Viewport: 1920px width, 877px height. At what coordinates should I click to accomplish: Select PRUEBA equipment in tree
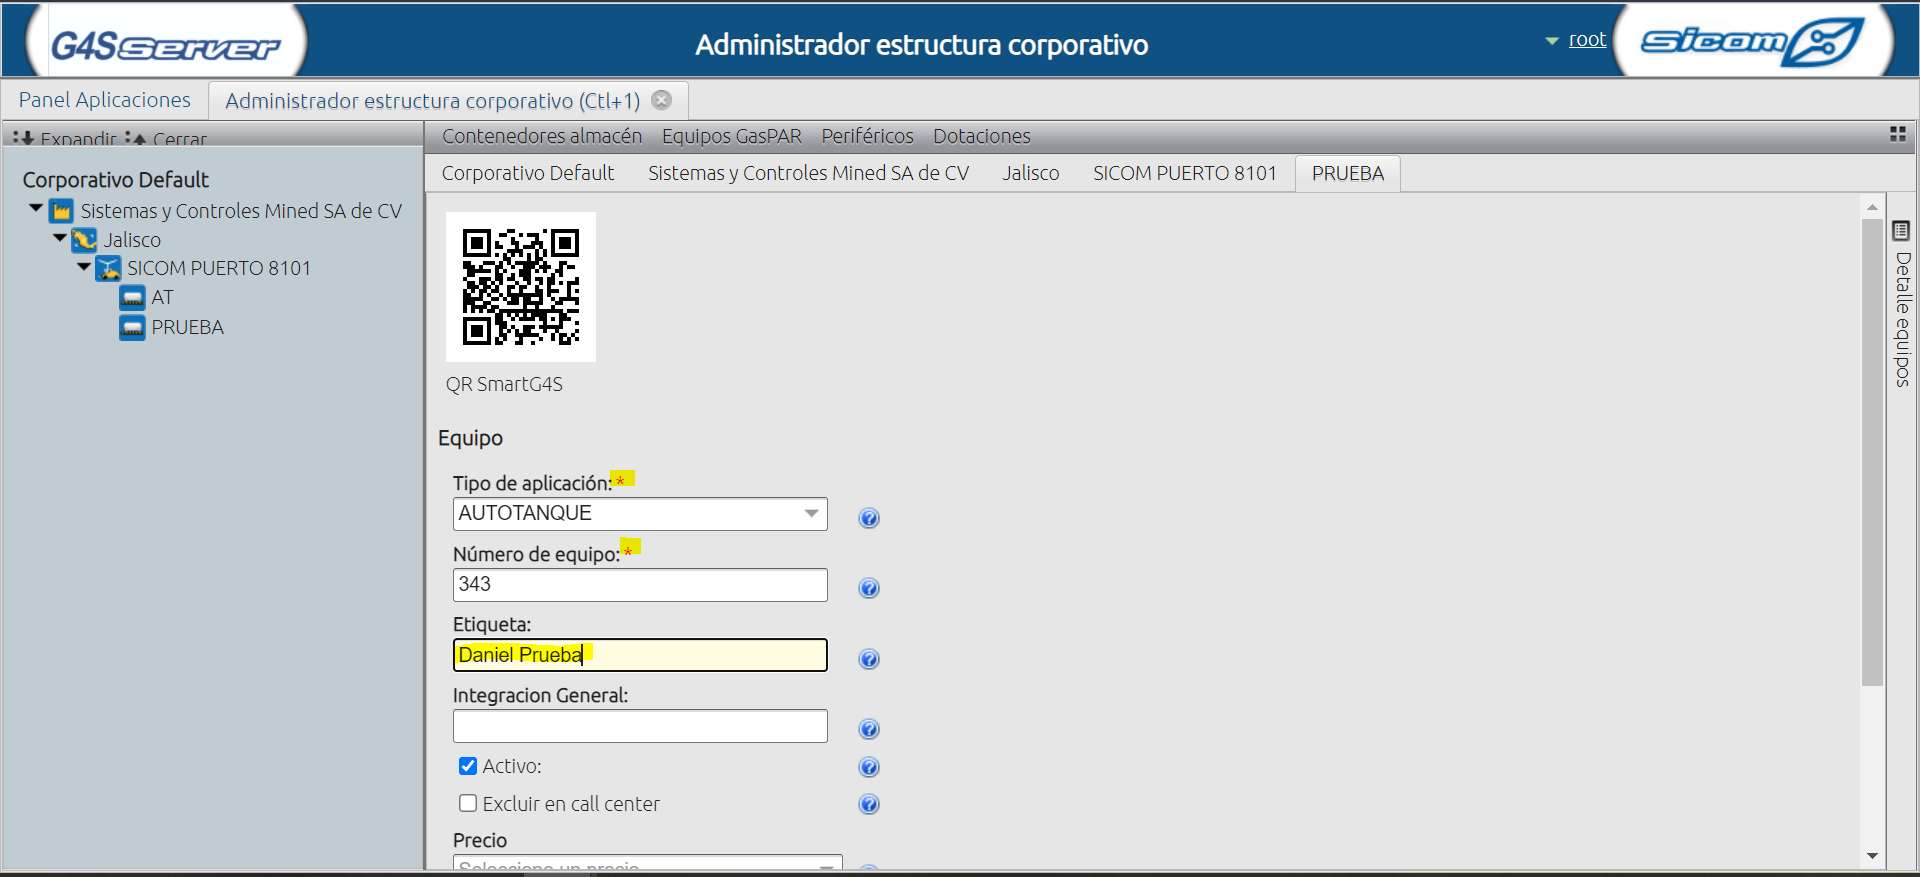[187, 327]
